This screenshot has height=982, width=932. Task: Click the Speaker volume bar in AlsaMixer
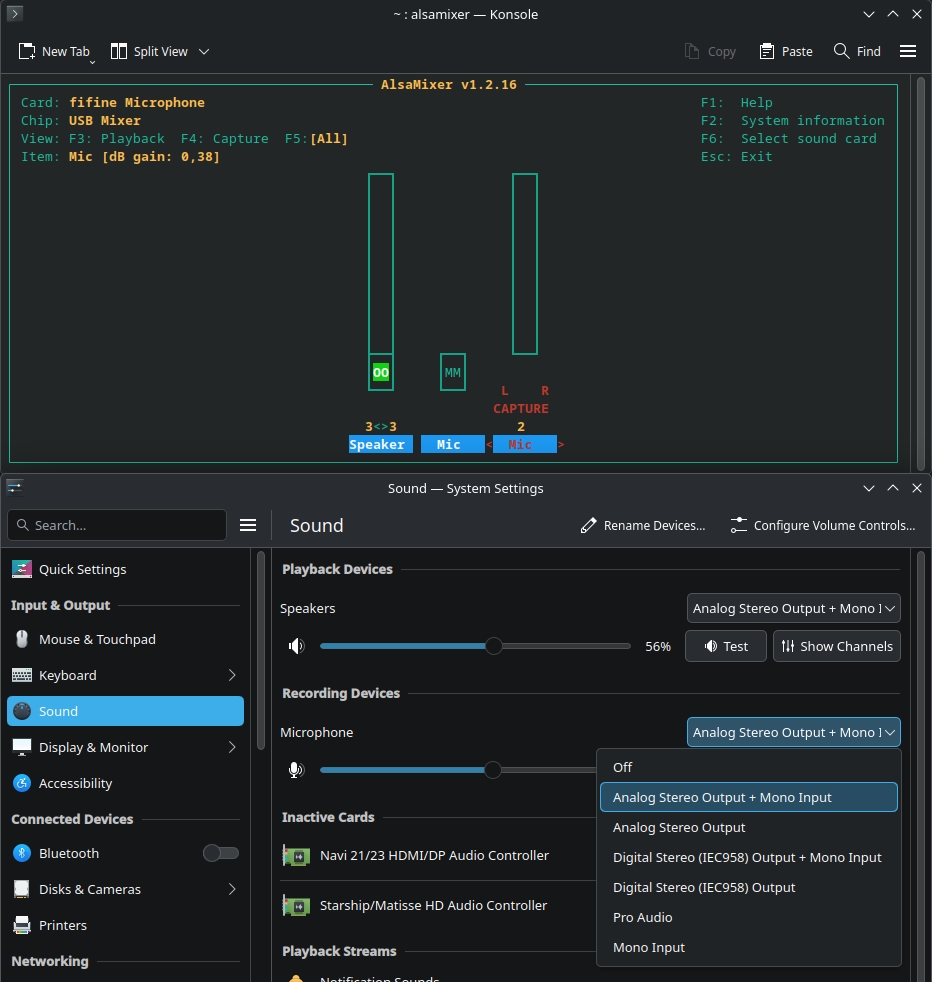(x=381, y=264)
